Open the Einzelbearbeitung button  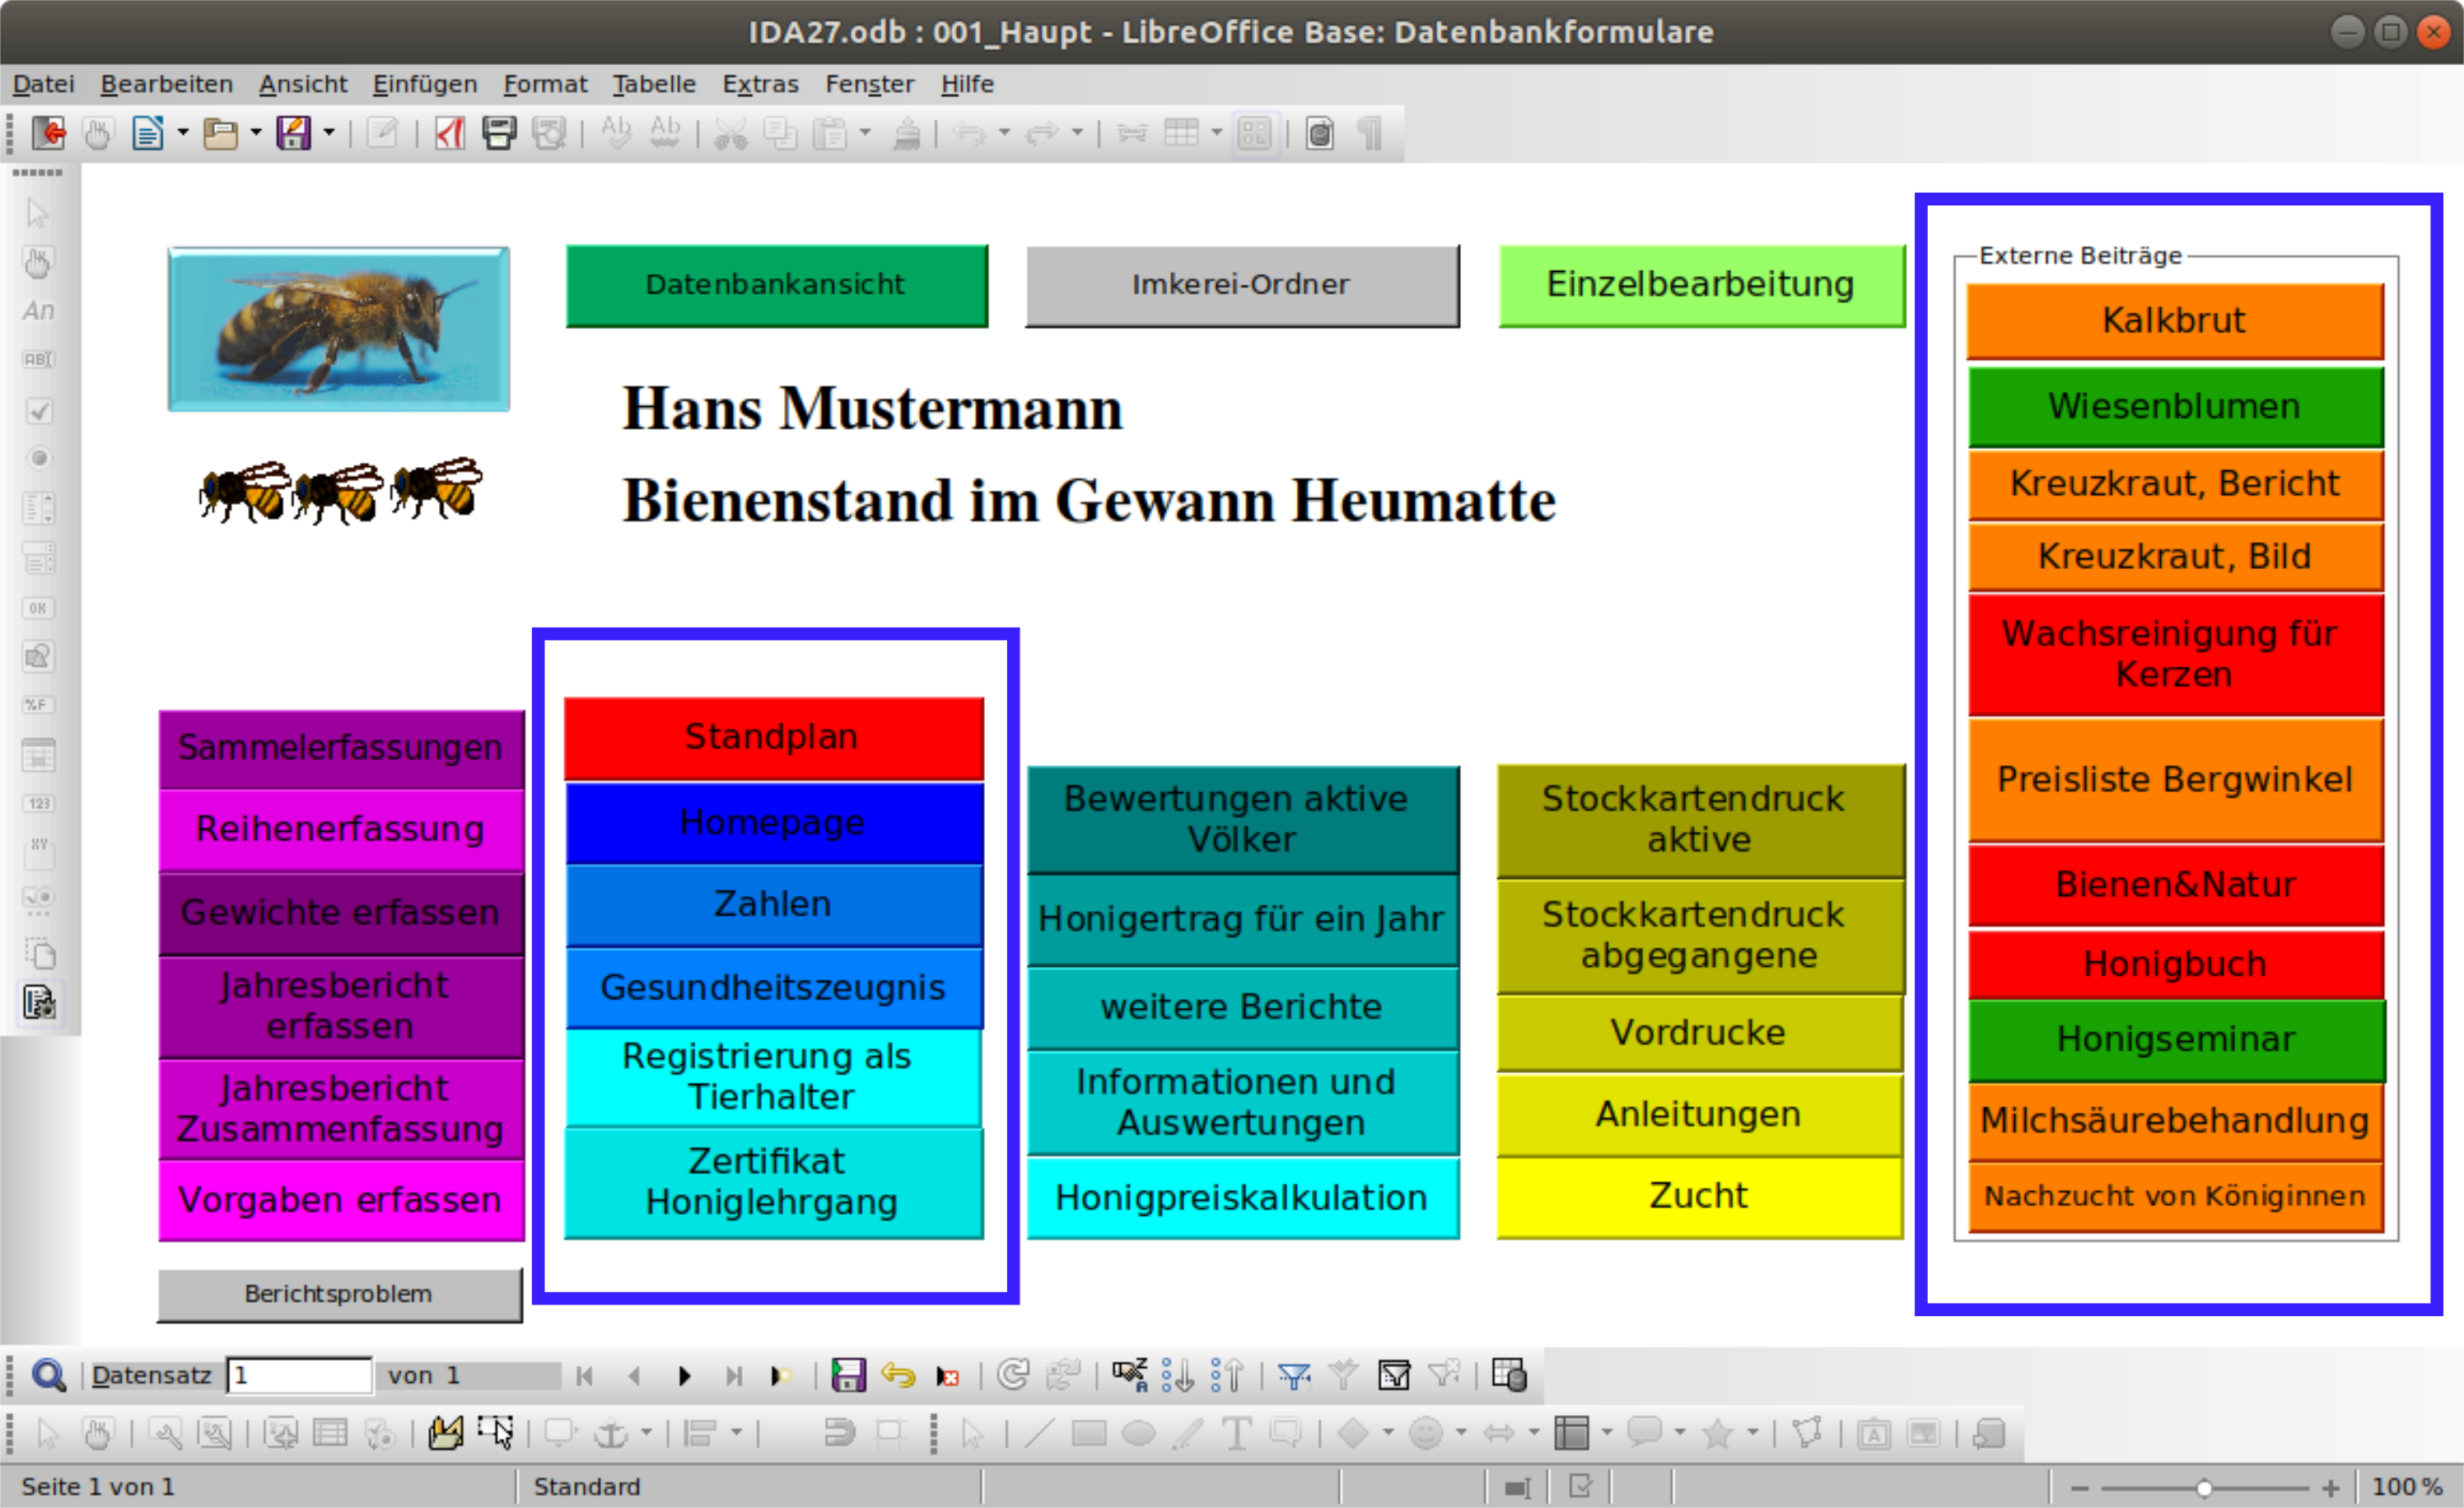point(1701,285)
